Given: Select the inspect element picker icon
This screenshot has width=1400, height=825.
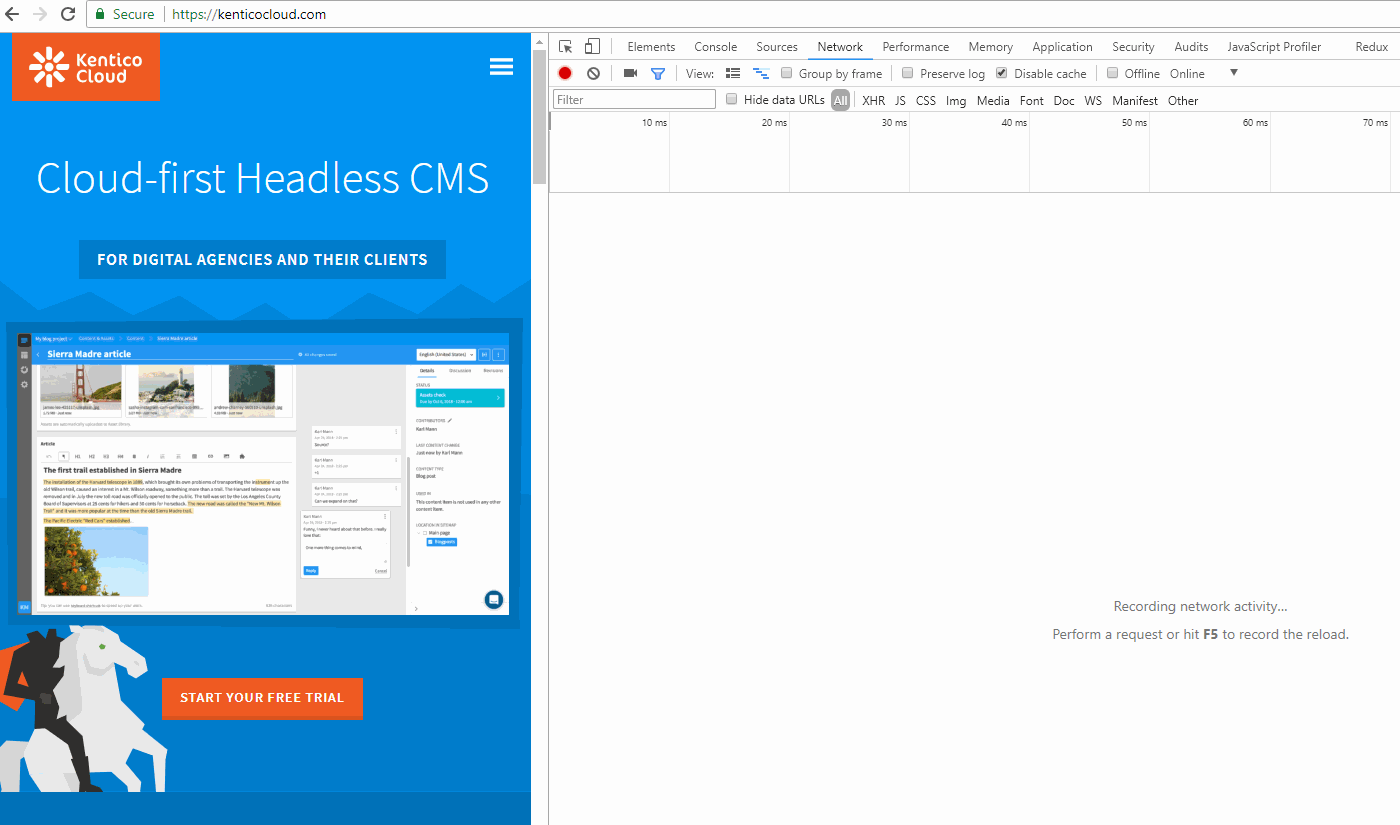Looking at the screenshot, I should (x=566, y=47).
